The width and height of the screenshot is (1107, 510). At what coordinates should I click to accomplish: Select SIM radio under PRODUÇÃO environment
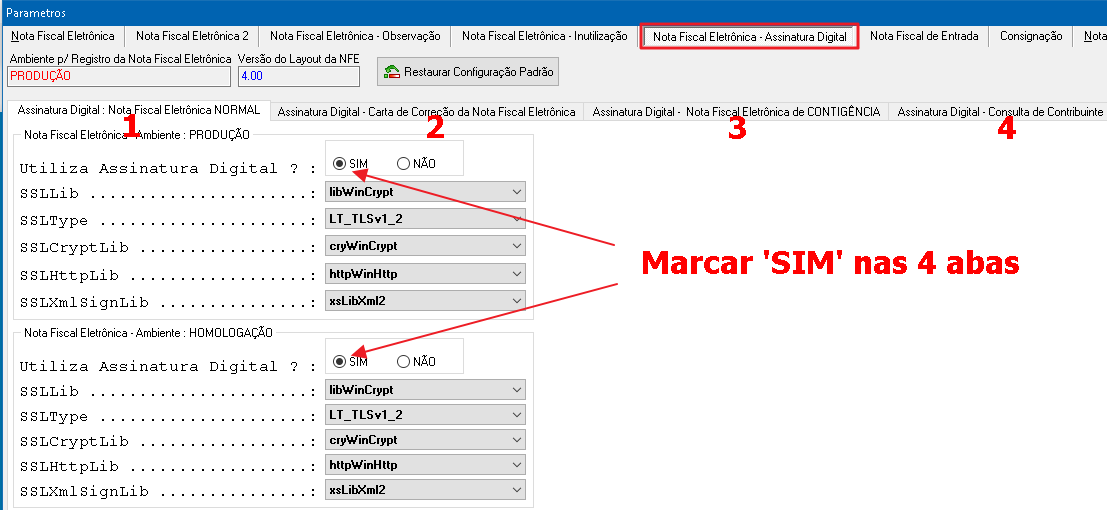coord(340,164)
